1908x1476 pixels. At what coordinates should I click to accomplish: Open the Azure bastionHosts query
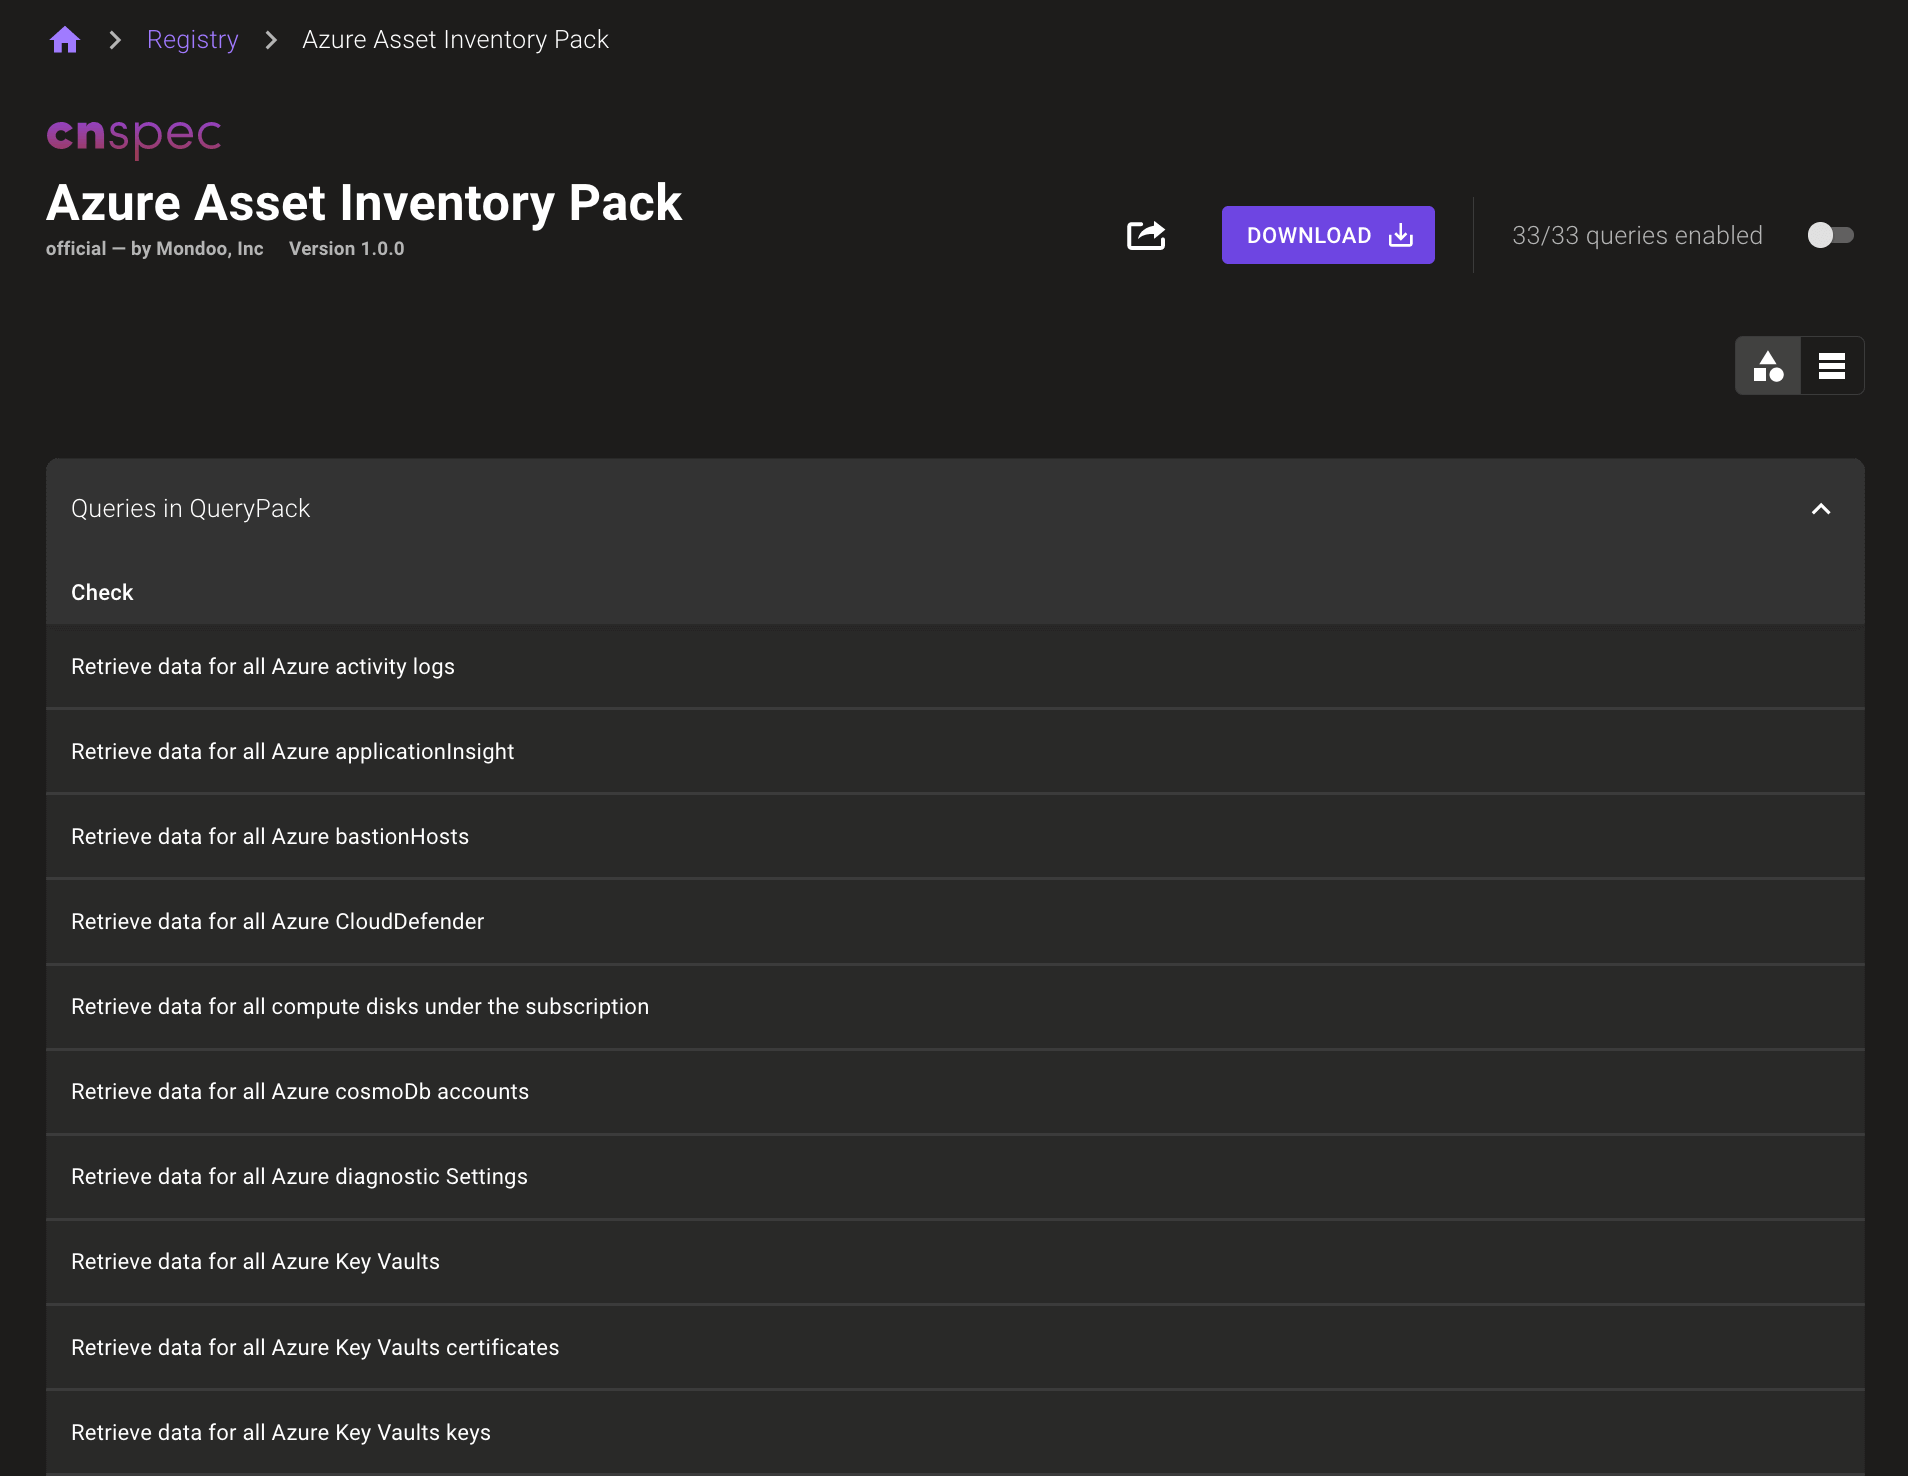(x=955, y=837)
